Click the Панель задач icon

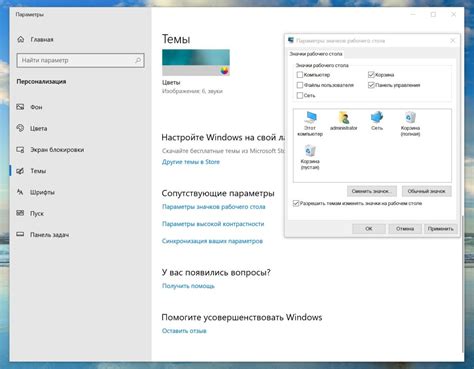20,234
